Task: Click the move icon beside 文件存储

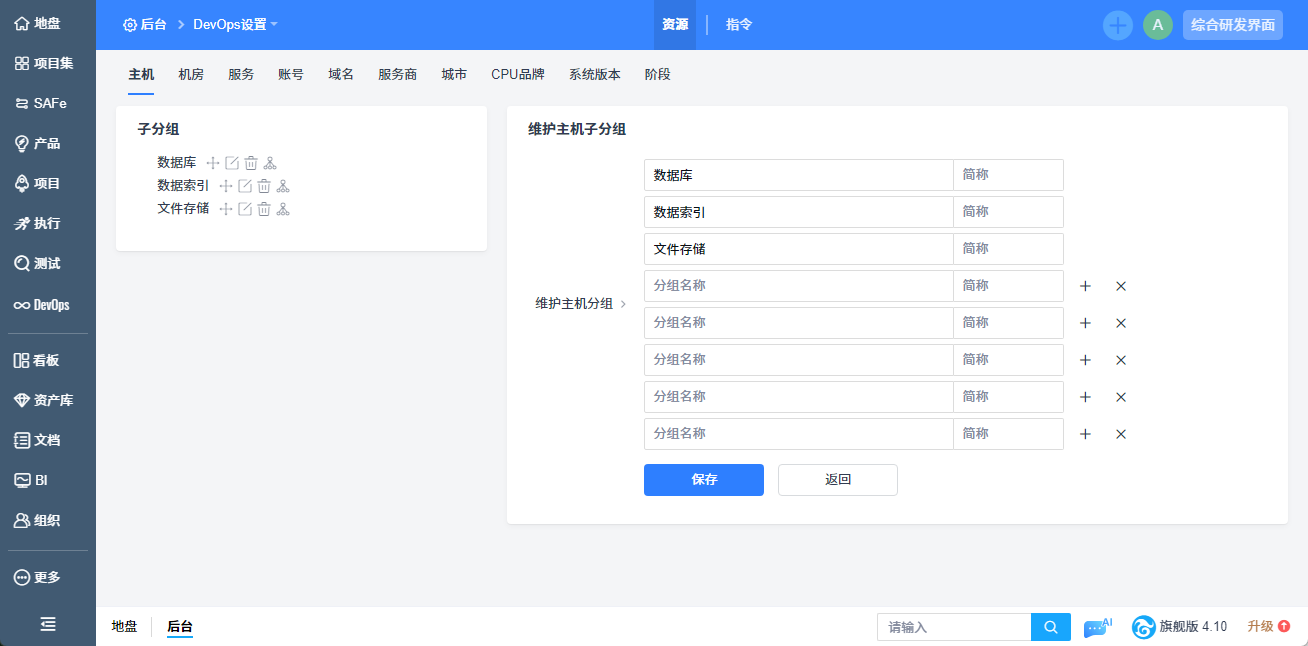Action: [226, 209]
